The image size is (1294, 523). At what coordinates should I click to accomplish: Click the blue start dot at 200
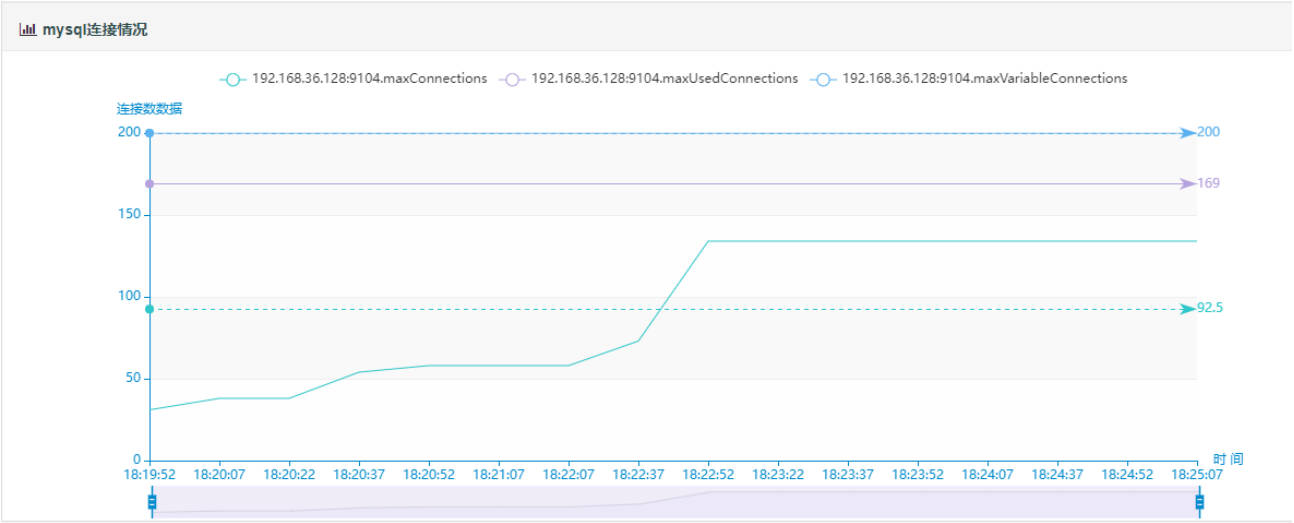pos(150,133)
